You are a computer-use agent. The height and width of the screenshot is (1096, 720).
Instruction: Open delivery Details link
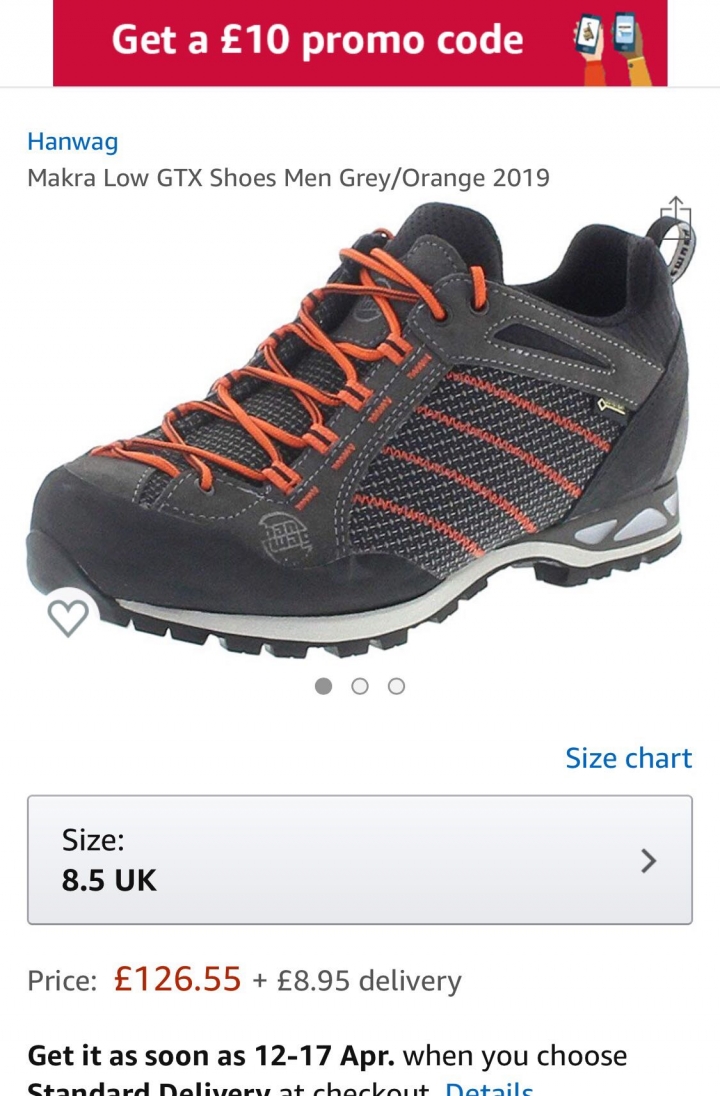(x=489, y=1088)
